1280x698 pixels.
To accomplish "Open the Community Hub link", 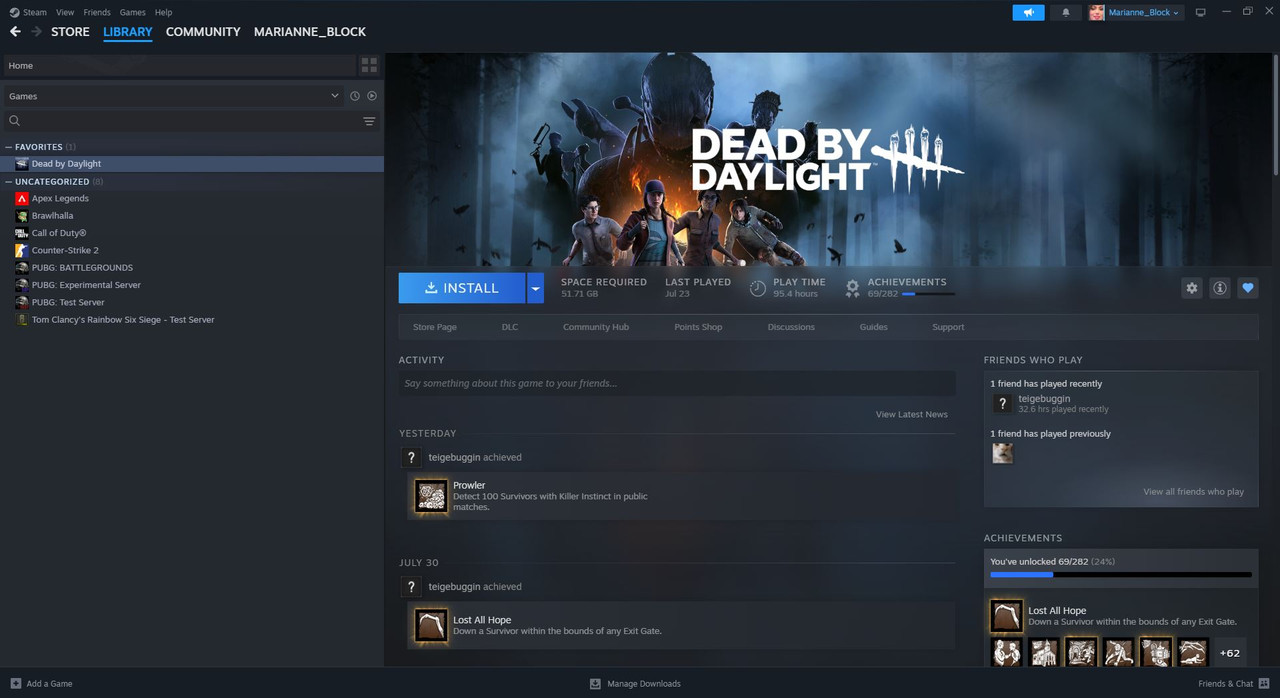I will tap(596, 327).
